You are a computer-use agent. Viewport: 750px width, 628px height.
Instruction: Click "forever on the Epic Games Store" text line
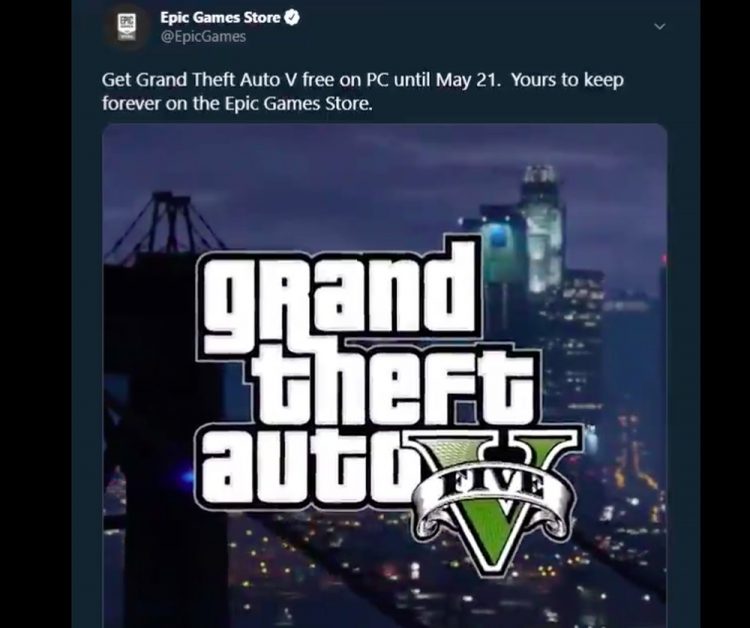(237, 103)
